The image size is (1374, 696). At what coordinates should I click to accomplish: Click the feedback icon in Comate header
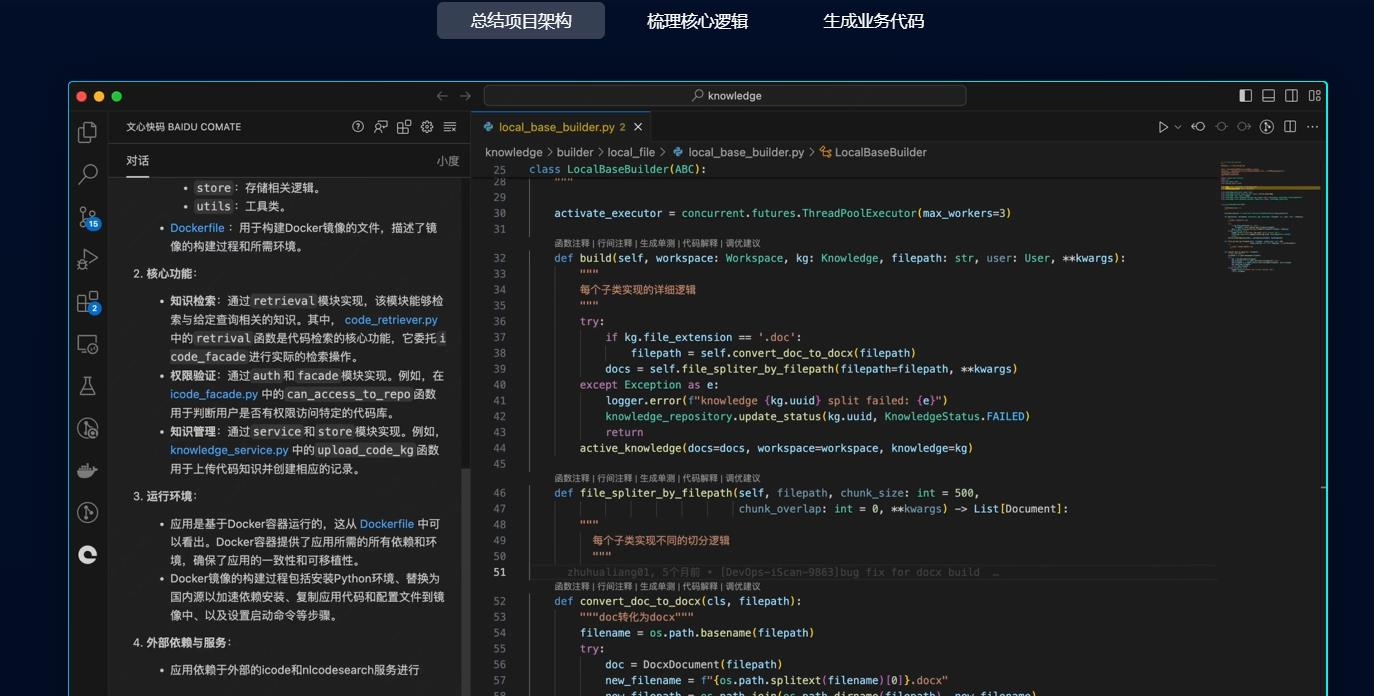coord(381,127)
